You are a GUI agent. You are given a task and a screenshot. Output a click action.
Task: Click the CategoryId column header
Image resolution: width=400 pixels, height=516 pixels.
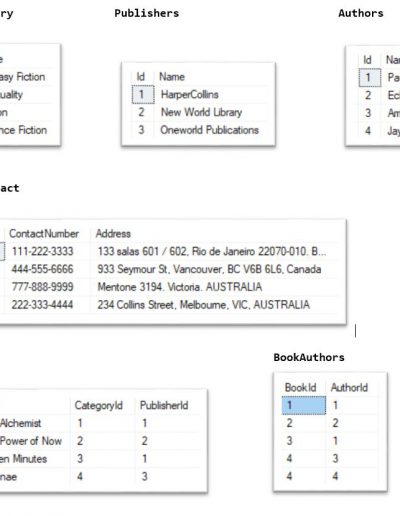tap(99, 405)
